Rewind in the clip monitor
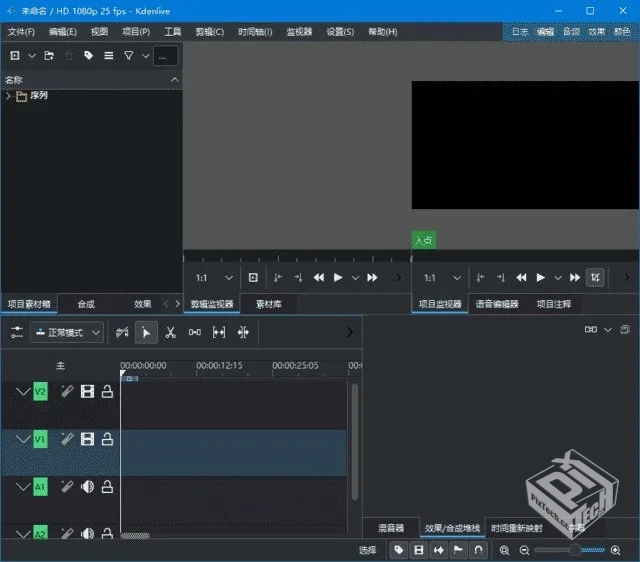This screenshot has width=640, height=562. (x=319, y=278)
